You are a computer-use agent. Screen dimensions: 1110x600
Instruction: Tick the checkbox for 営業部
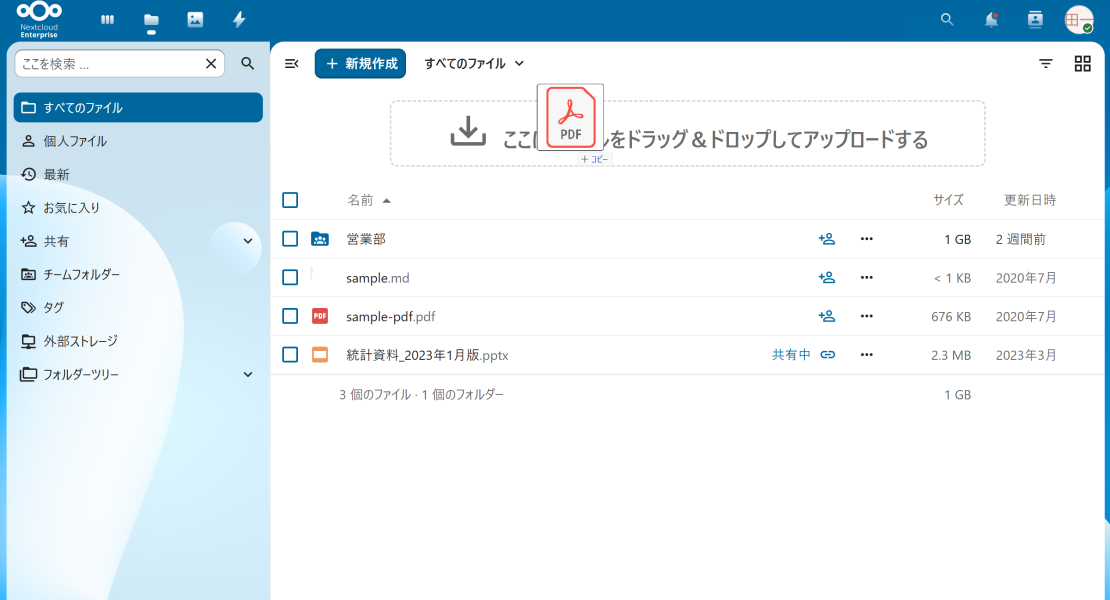290,239
